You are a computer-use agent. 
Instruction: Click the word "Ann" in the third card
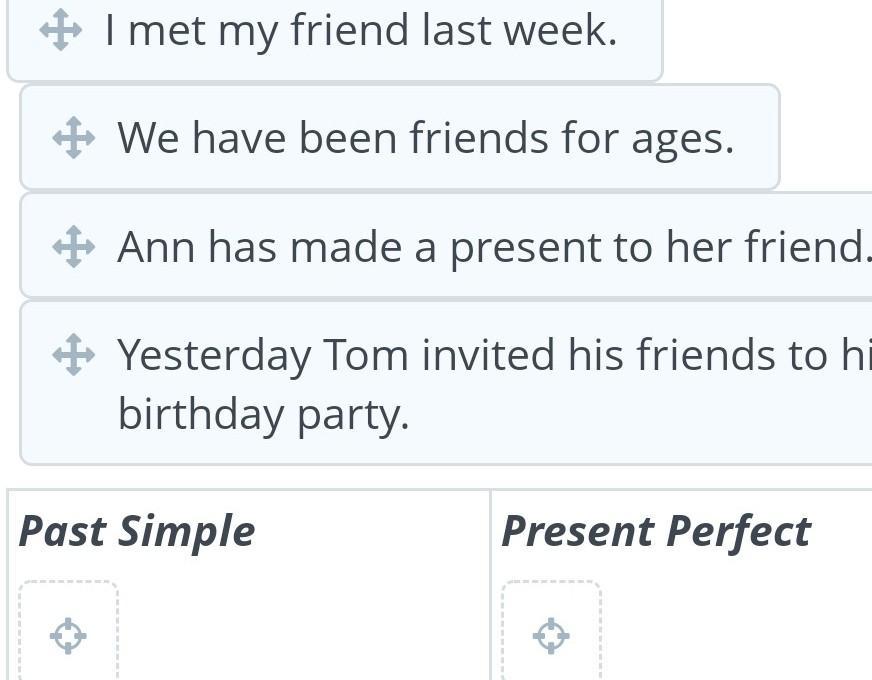tap(155, 246)
